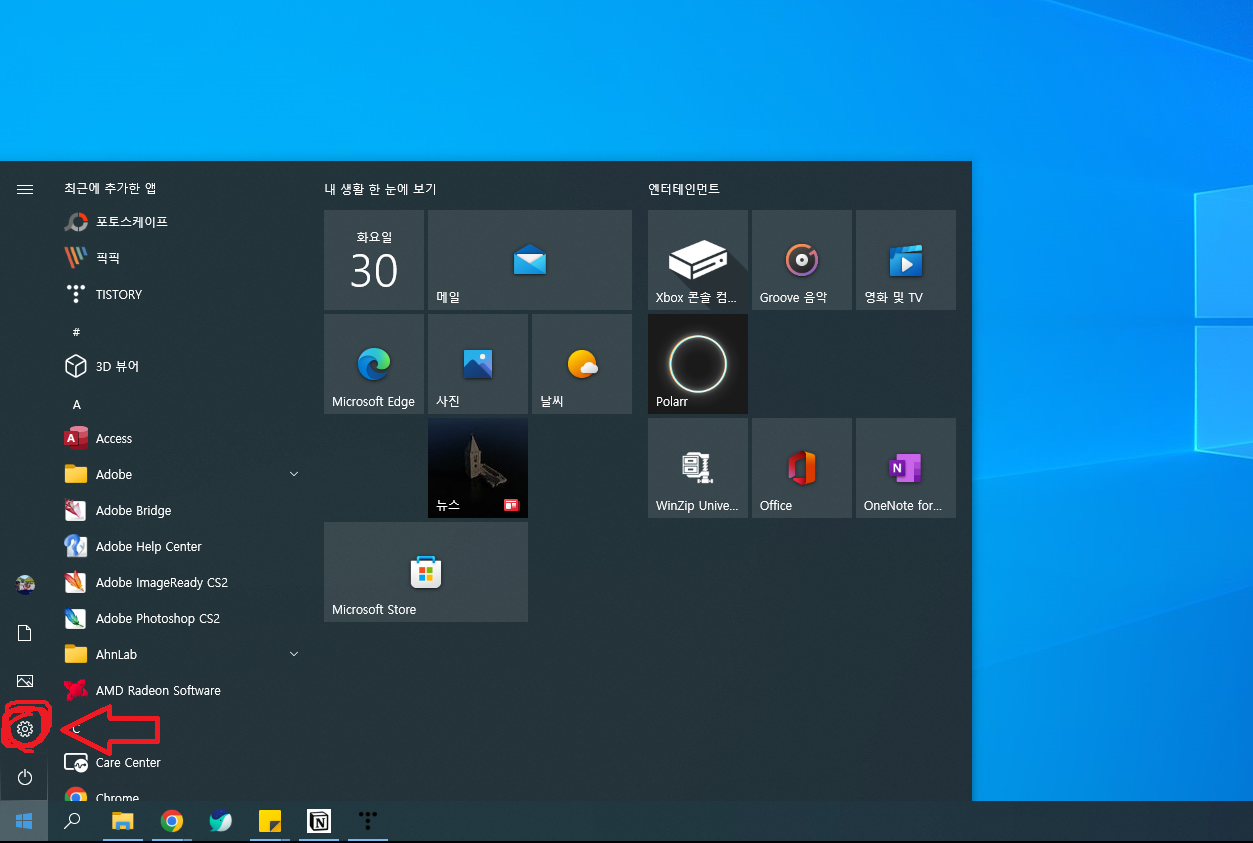Open the 뉴스 news tile
1253x843 pixels.
tap(478, 468)
